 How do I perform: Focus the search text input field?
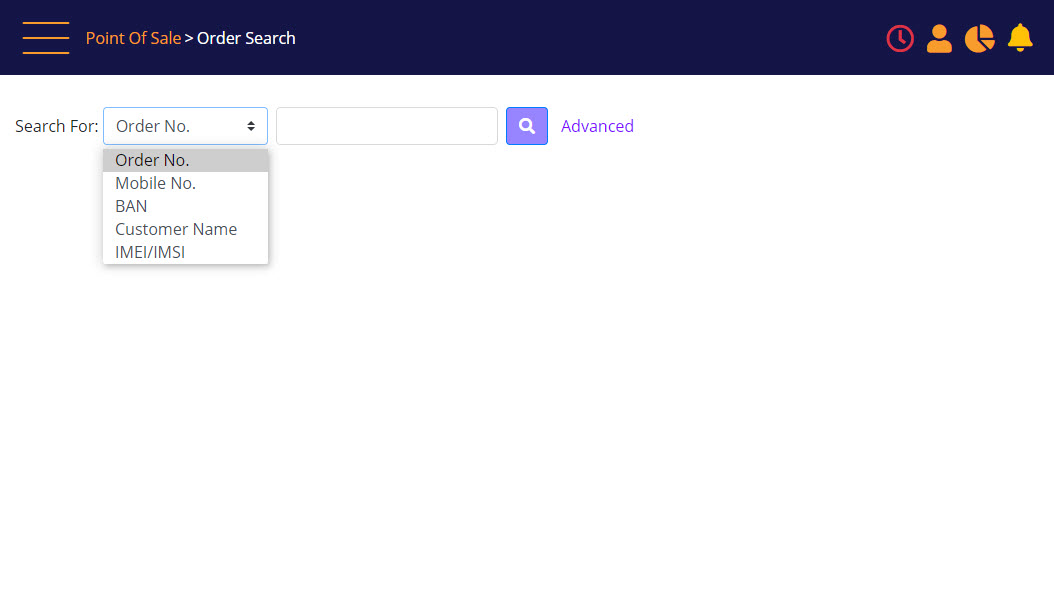387,126
